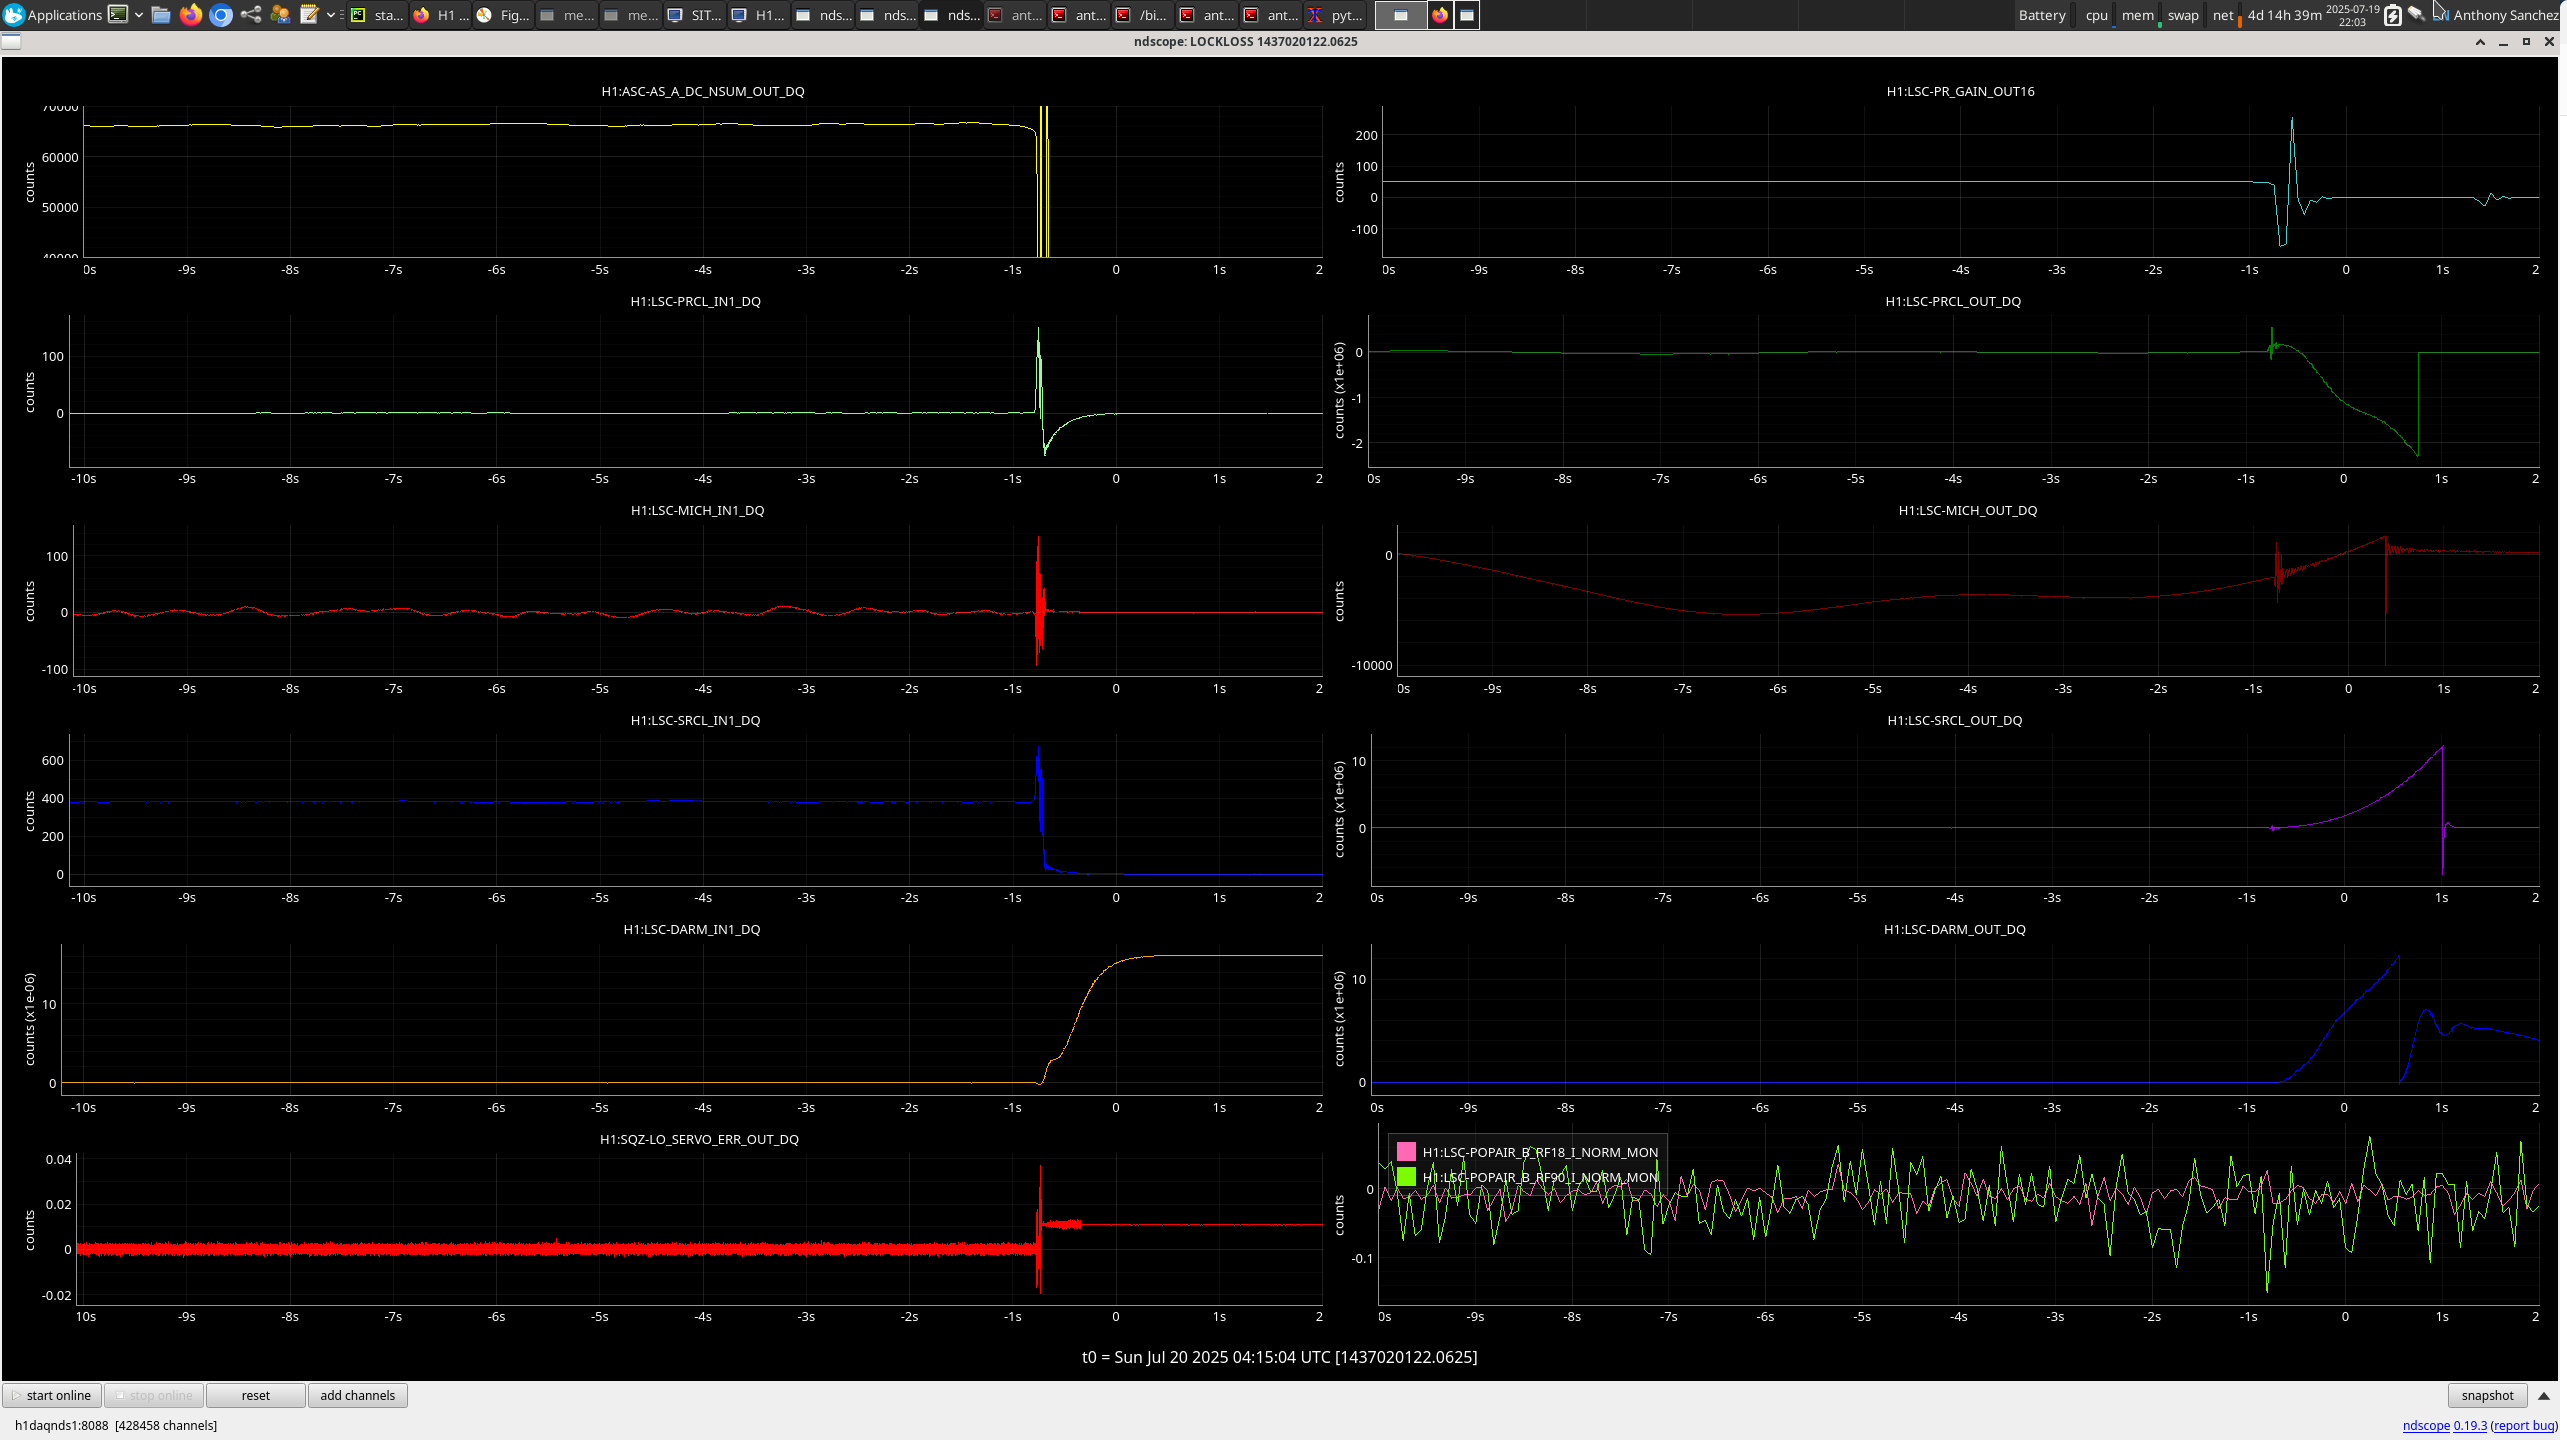The height and width of the screenshot is (1440, 2567).
Task: Launch Firefox from the panel launcher
Action: 191,15
